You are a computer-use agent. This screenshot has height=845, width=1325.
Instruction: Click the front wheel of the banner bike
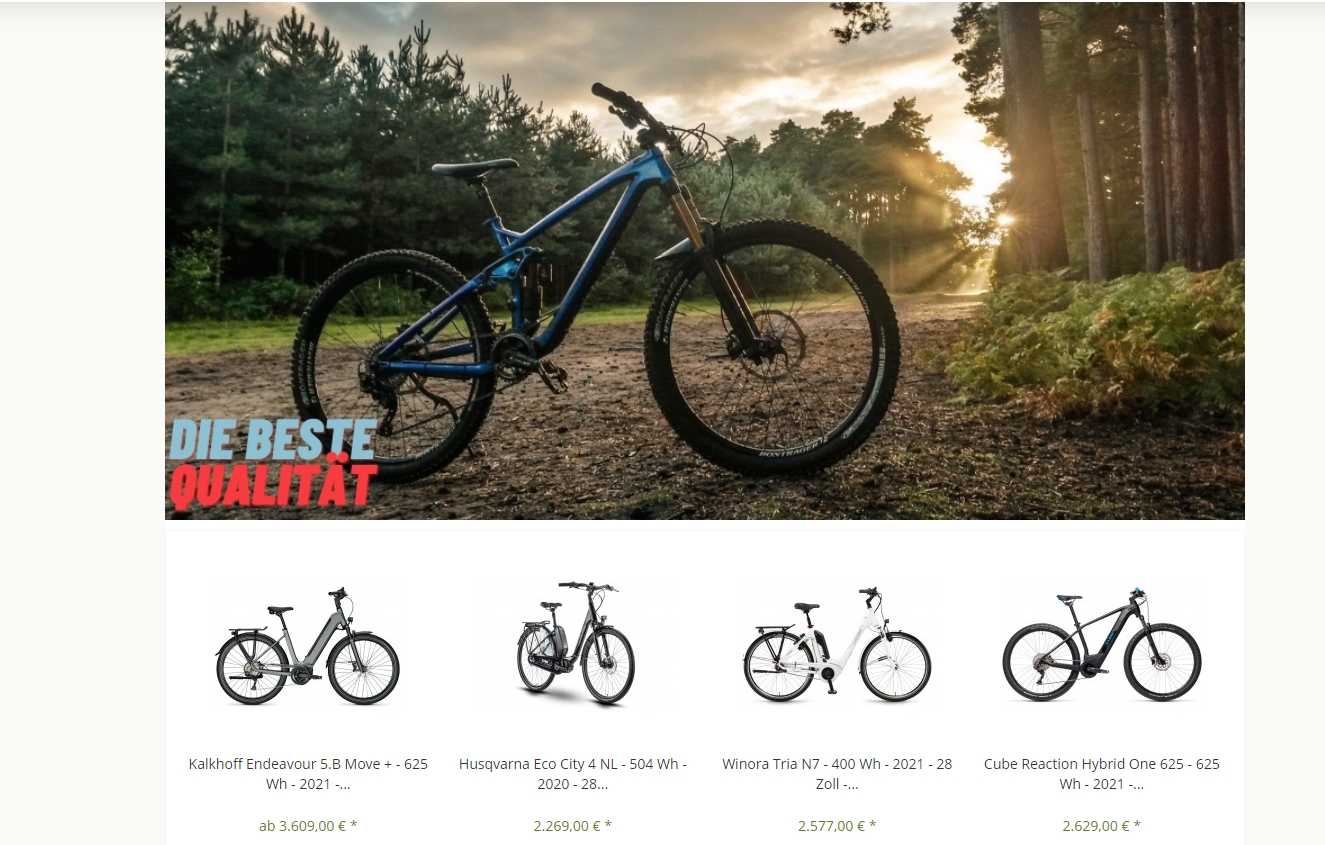pyautogui.click(x=773, y=347)
